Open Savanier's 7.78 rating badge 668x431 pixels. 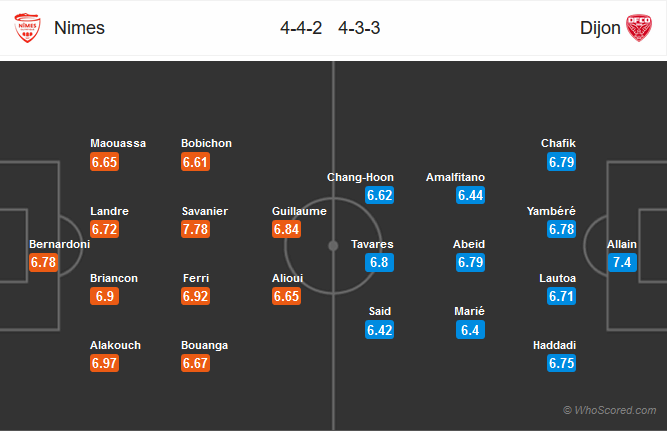click(x=195, y=229)
